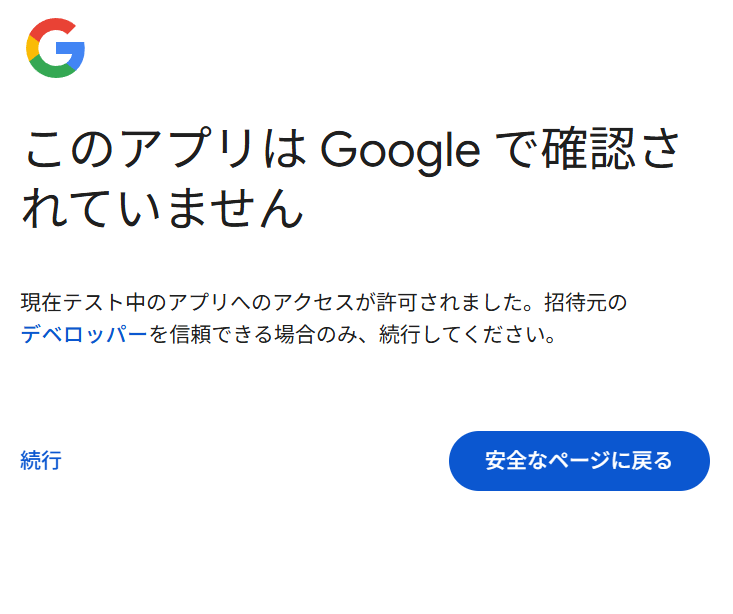Select the heading's second line "れていません"
Viewport: 733px width, 614px height.
162,207
